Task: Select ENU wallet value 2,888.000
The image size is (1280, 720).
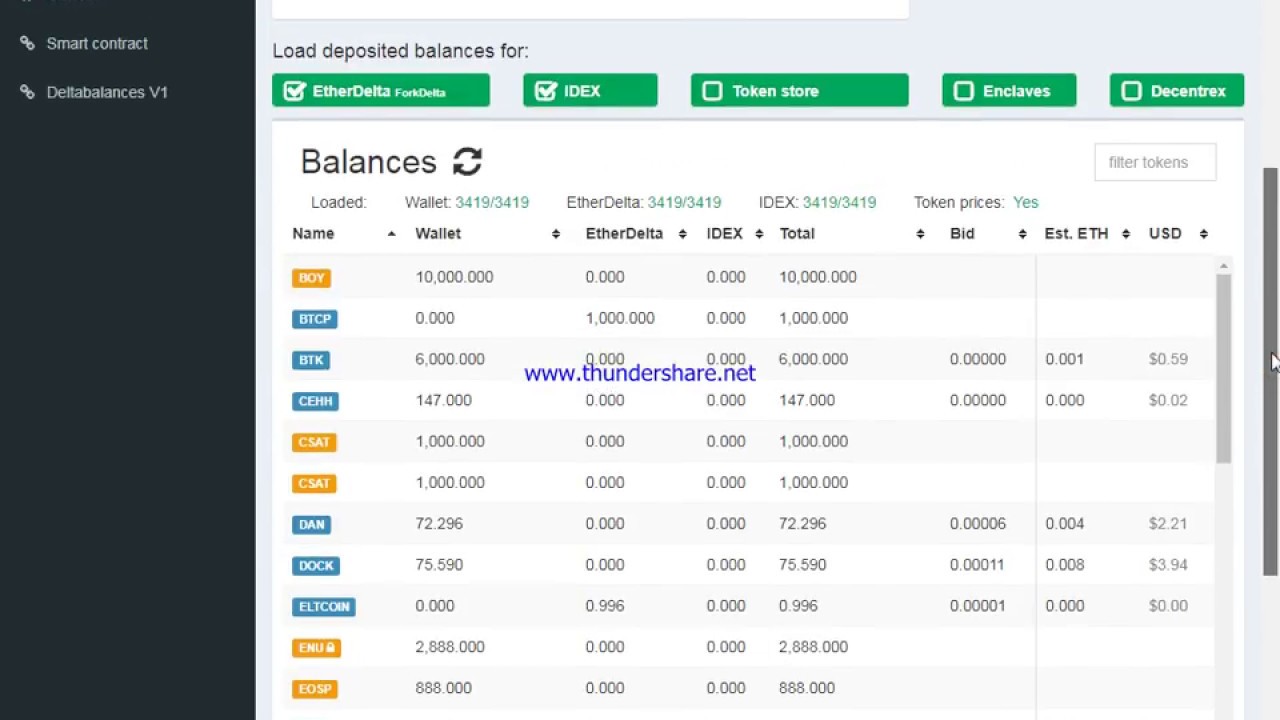Action: [x=450, y=646]
